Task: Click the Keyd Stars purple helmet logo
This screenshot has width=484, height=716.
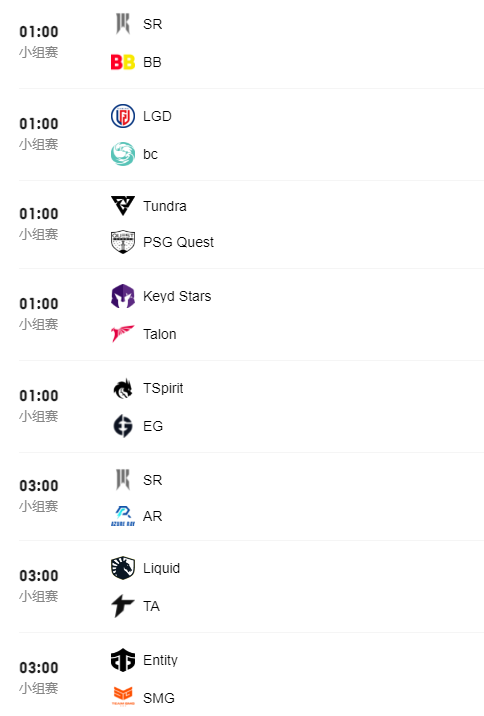Action: point(123,296)
